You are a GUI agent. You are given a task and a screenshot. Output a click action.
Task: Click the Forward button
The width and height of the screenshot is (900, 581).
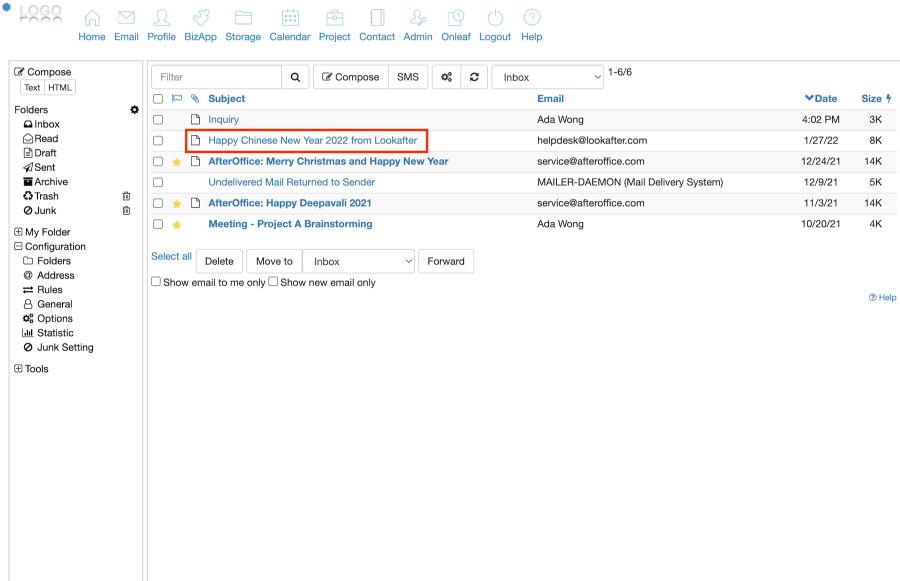tap(446, 261)
